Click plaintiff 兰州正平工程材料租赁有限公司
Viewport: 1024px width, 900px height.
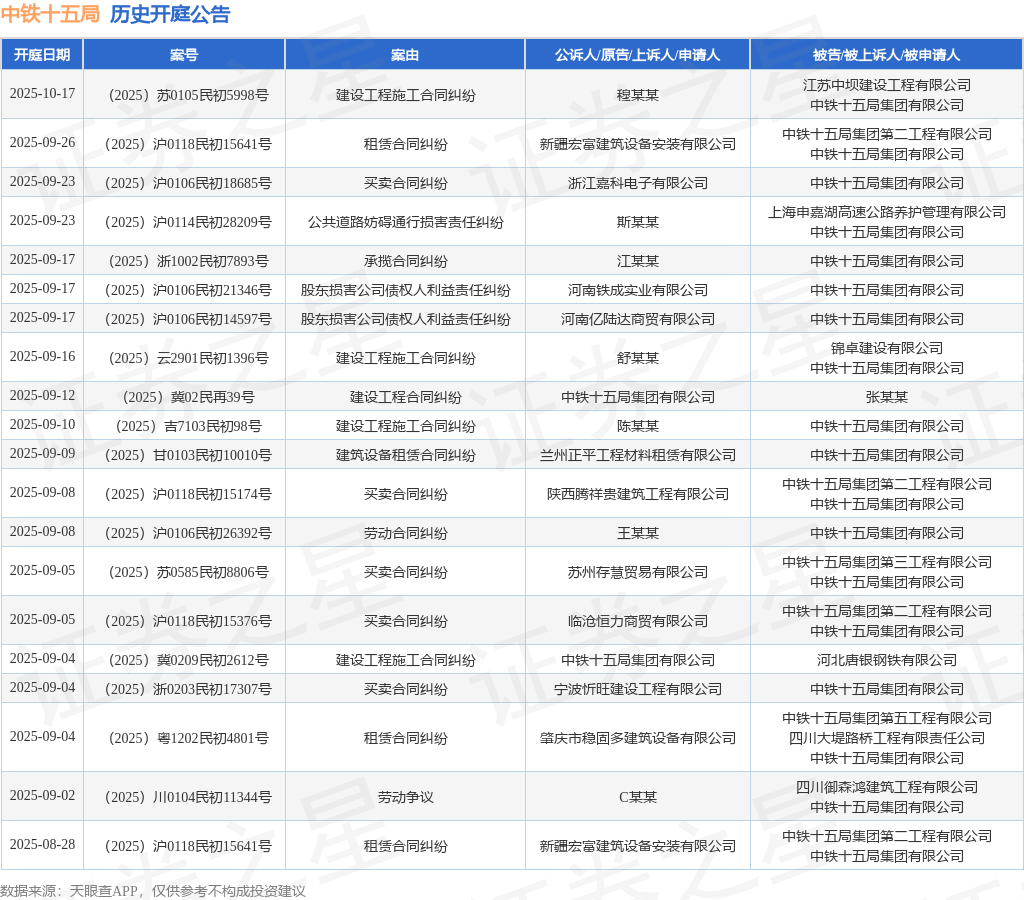tap(638, 455)
